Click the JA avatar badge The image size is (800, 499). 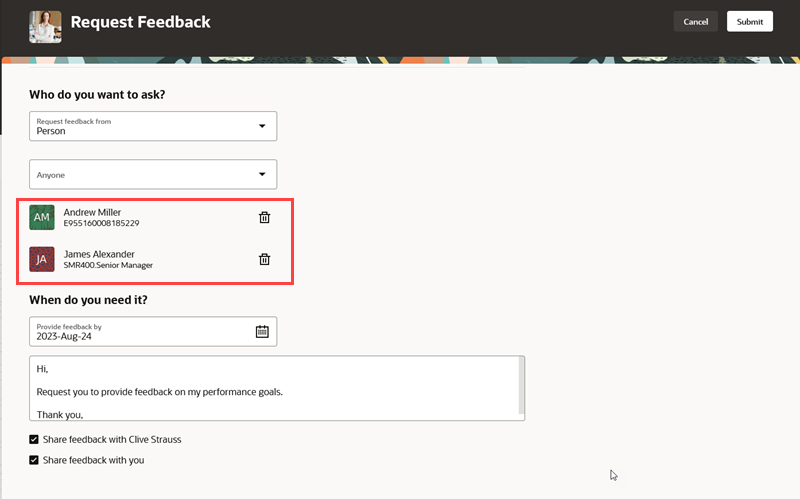pyautogui.click(x=42, y=259)
